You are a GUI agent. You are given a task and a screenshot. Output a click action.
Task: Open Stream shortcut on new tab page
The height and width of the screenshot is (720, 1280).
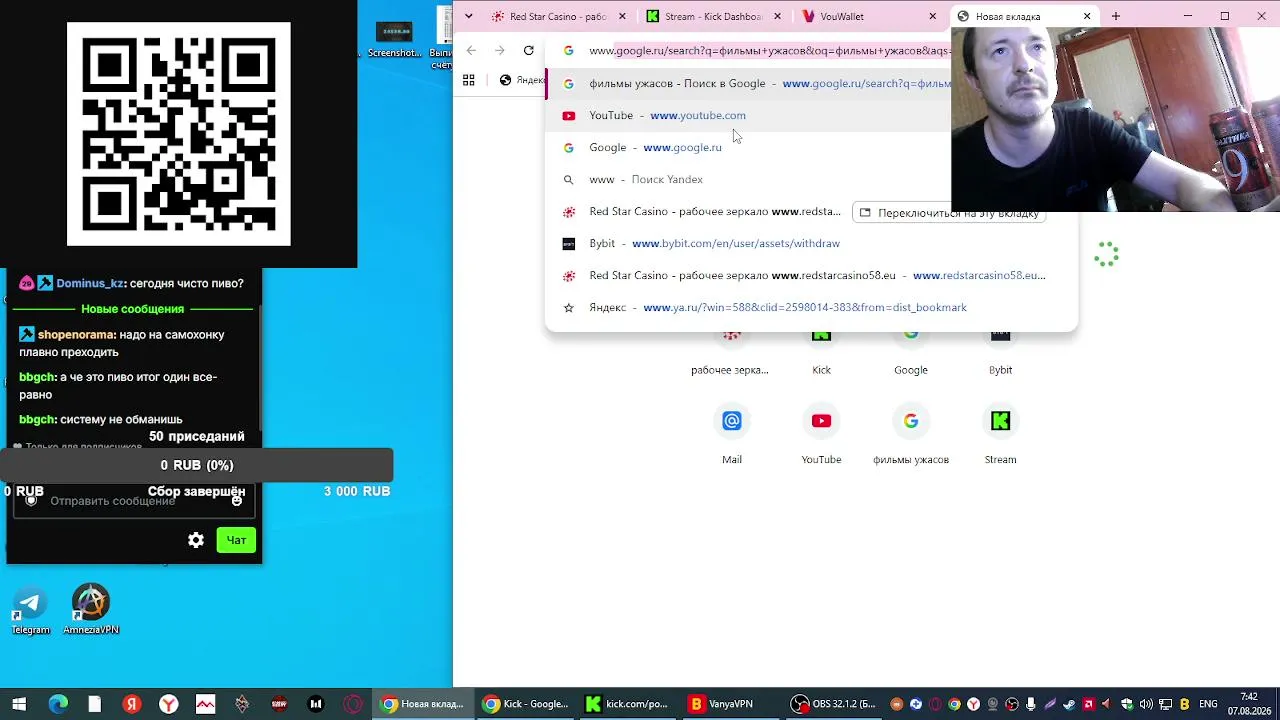(x=1000, y=434)
